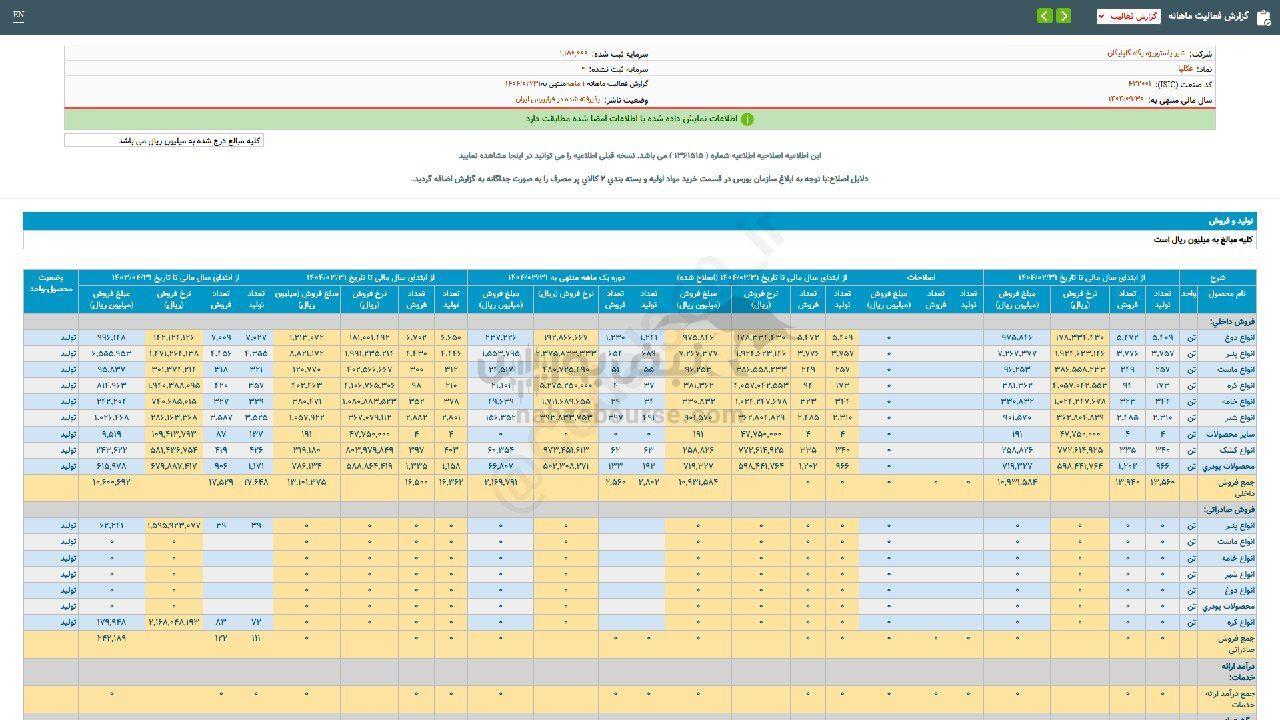Switch language with the EN link
Screen dimensions: 1280x720
pyautogui.click(x=19, y=16)
